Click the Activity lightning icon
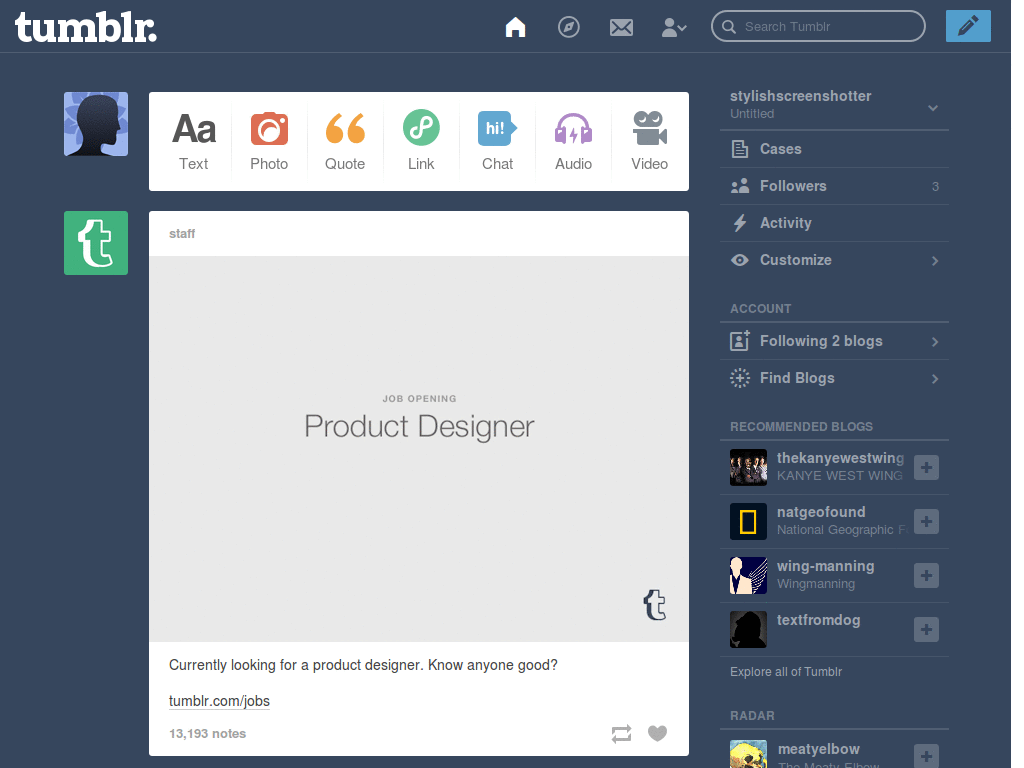This screenshot has width=1024, height=768. coord(740,223)
